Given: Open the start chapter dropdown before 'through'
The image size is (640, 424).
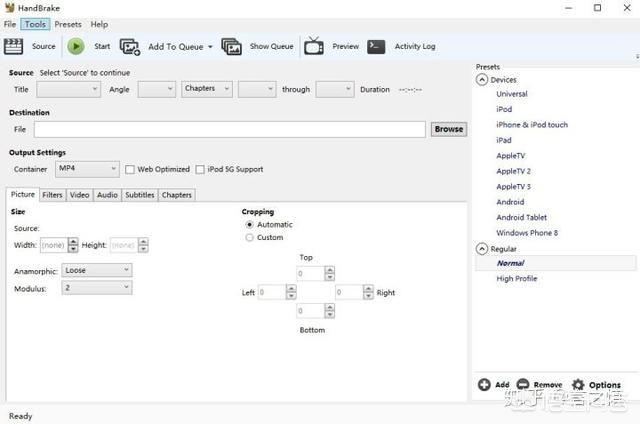Looking at the screenshot, I should tap(257, 89).
